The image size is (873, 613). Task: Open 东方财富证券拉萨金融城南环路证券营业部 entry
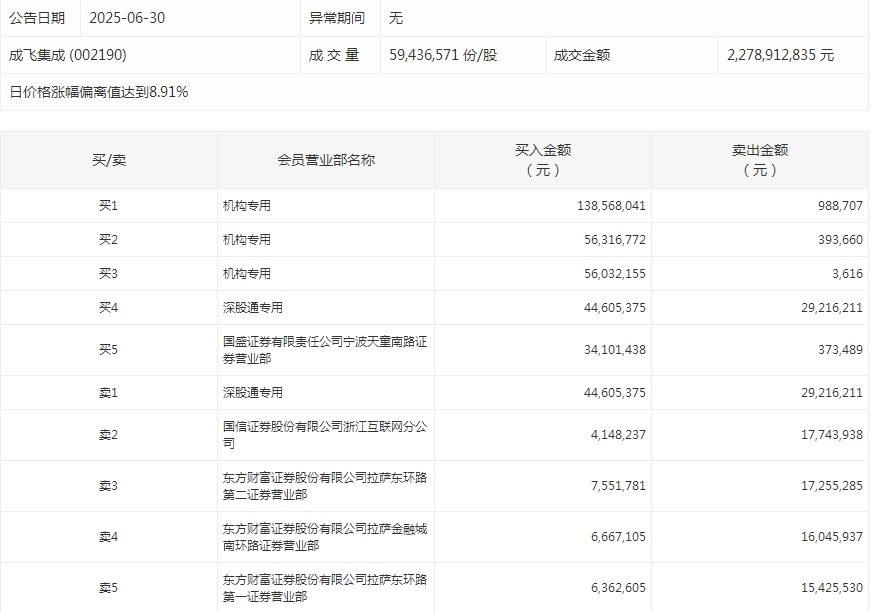click(320, 537)
